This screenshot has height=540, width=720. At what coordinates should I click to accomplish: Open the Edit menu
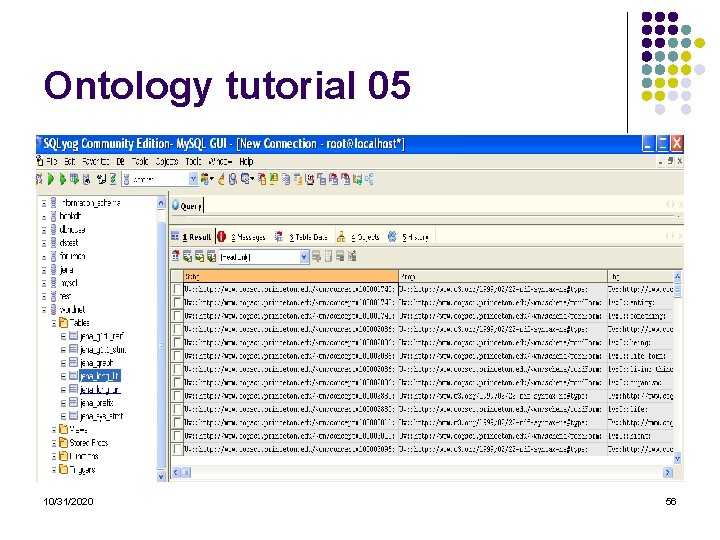[69, 161]
